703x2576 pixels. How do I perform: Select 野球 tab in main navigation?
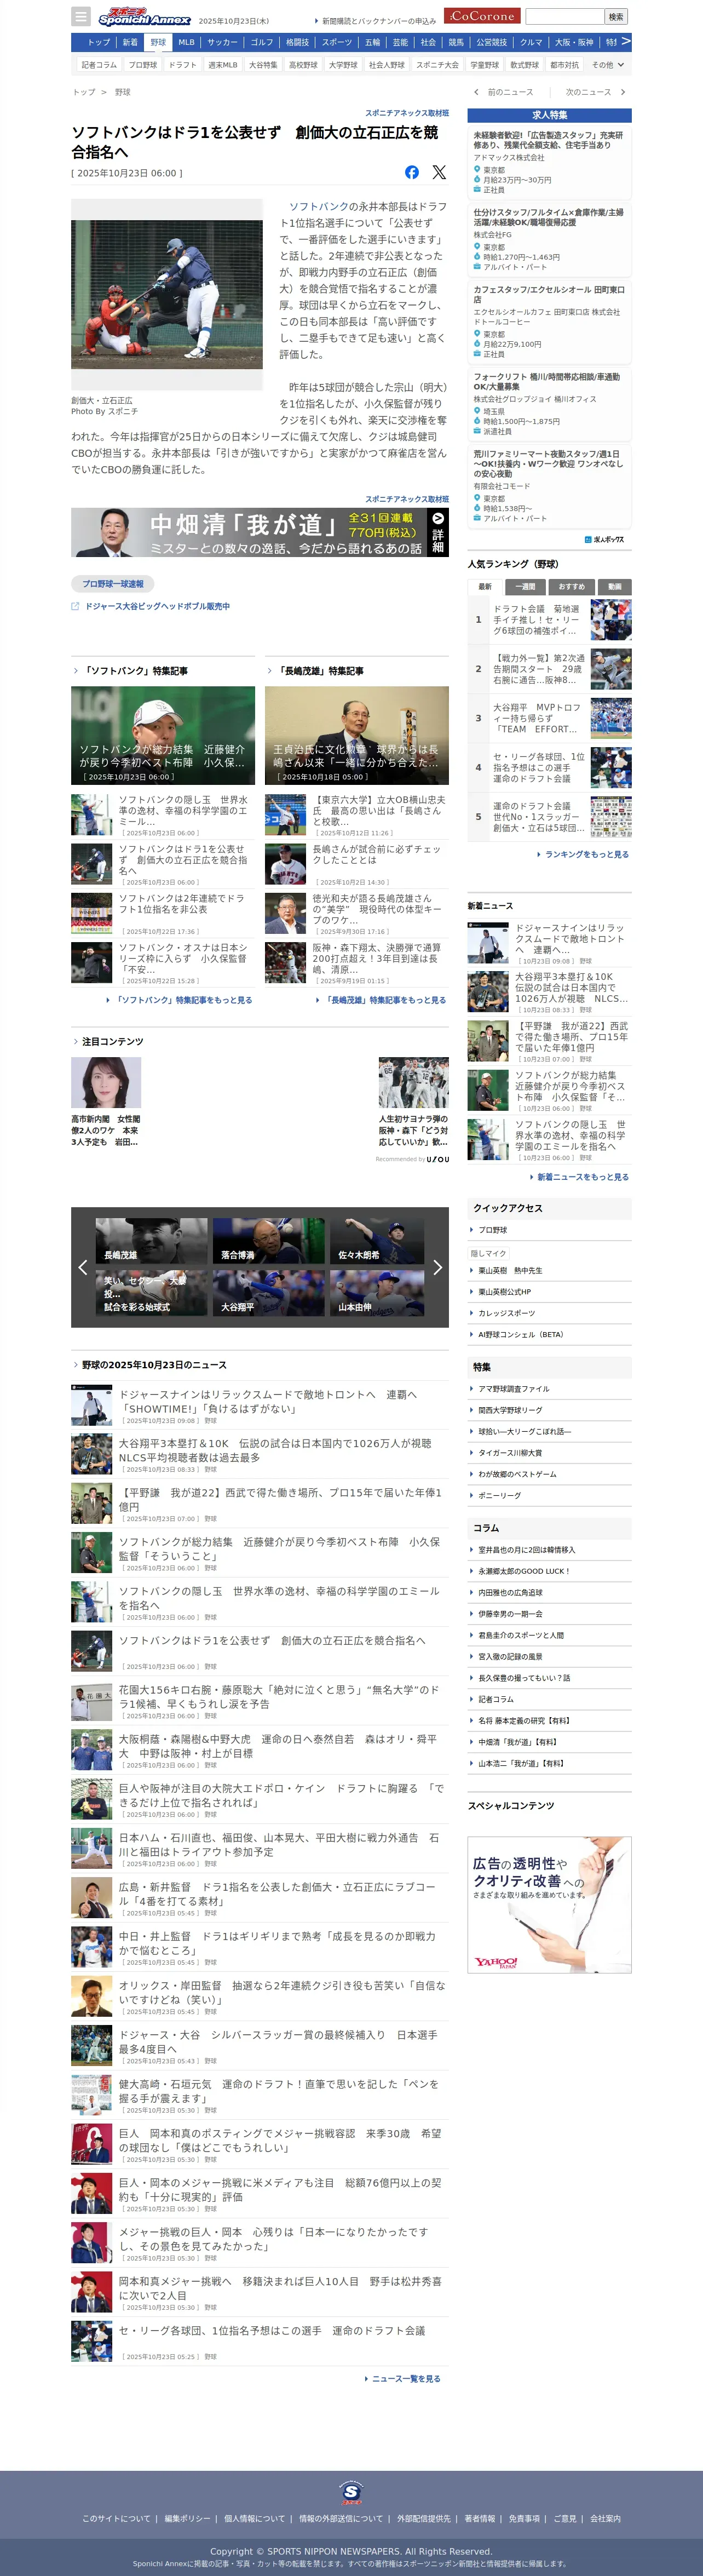tap(158, 42)
